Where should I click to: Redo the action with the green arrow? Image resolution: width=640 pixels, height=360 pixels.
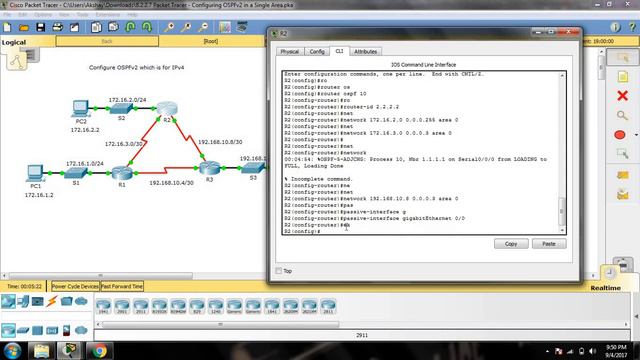[x=147, y=27]
